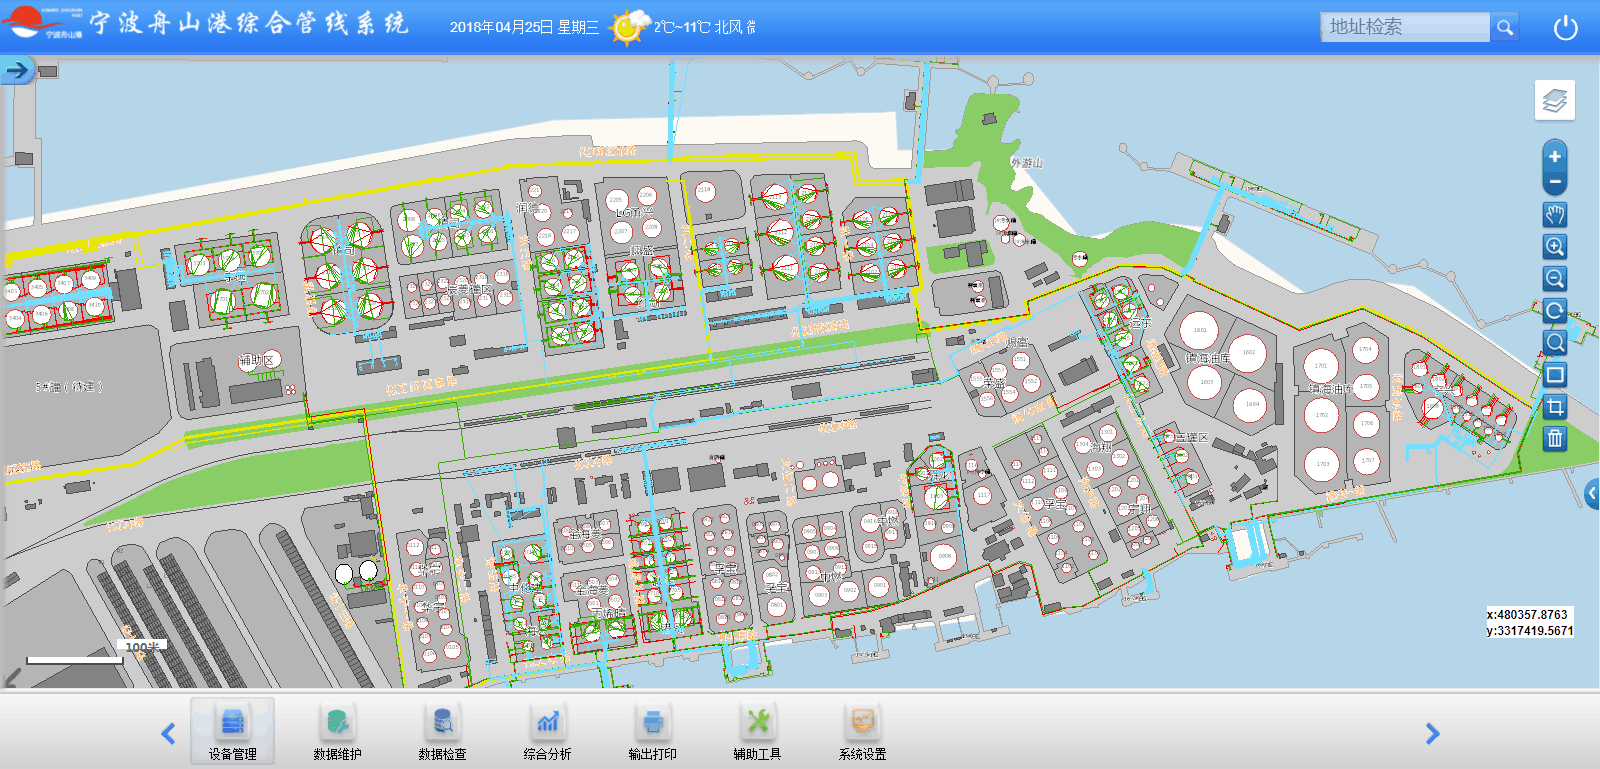This screenshot has width=1600, height=769.
Task: Open the 设备管理 menu
Action: (233, 732)
